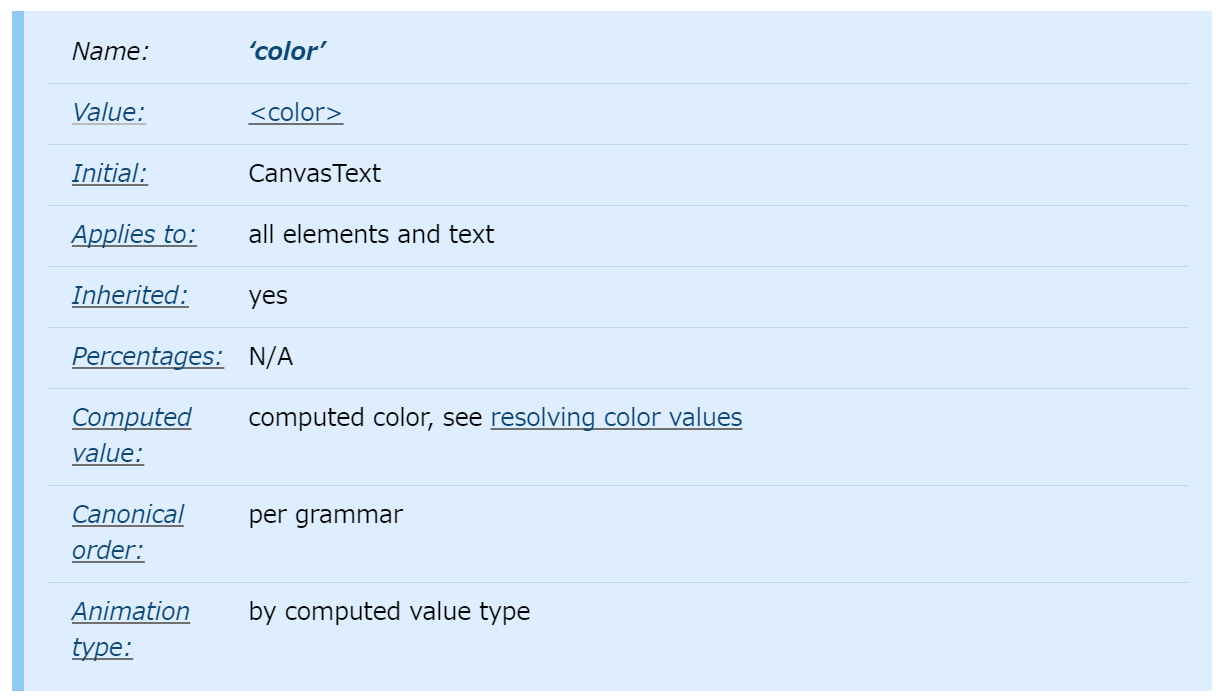Open the 'Canonical order:' label link
1223x700 pixels.
127,515
